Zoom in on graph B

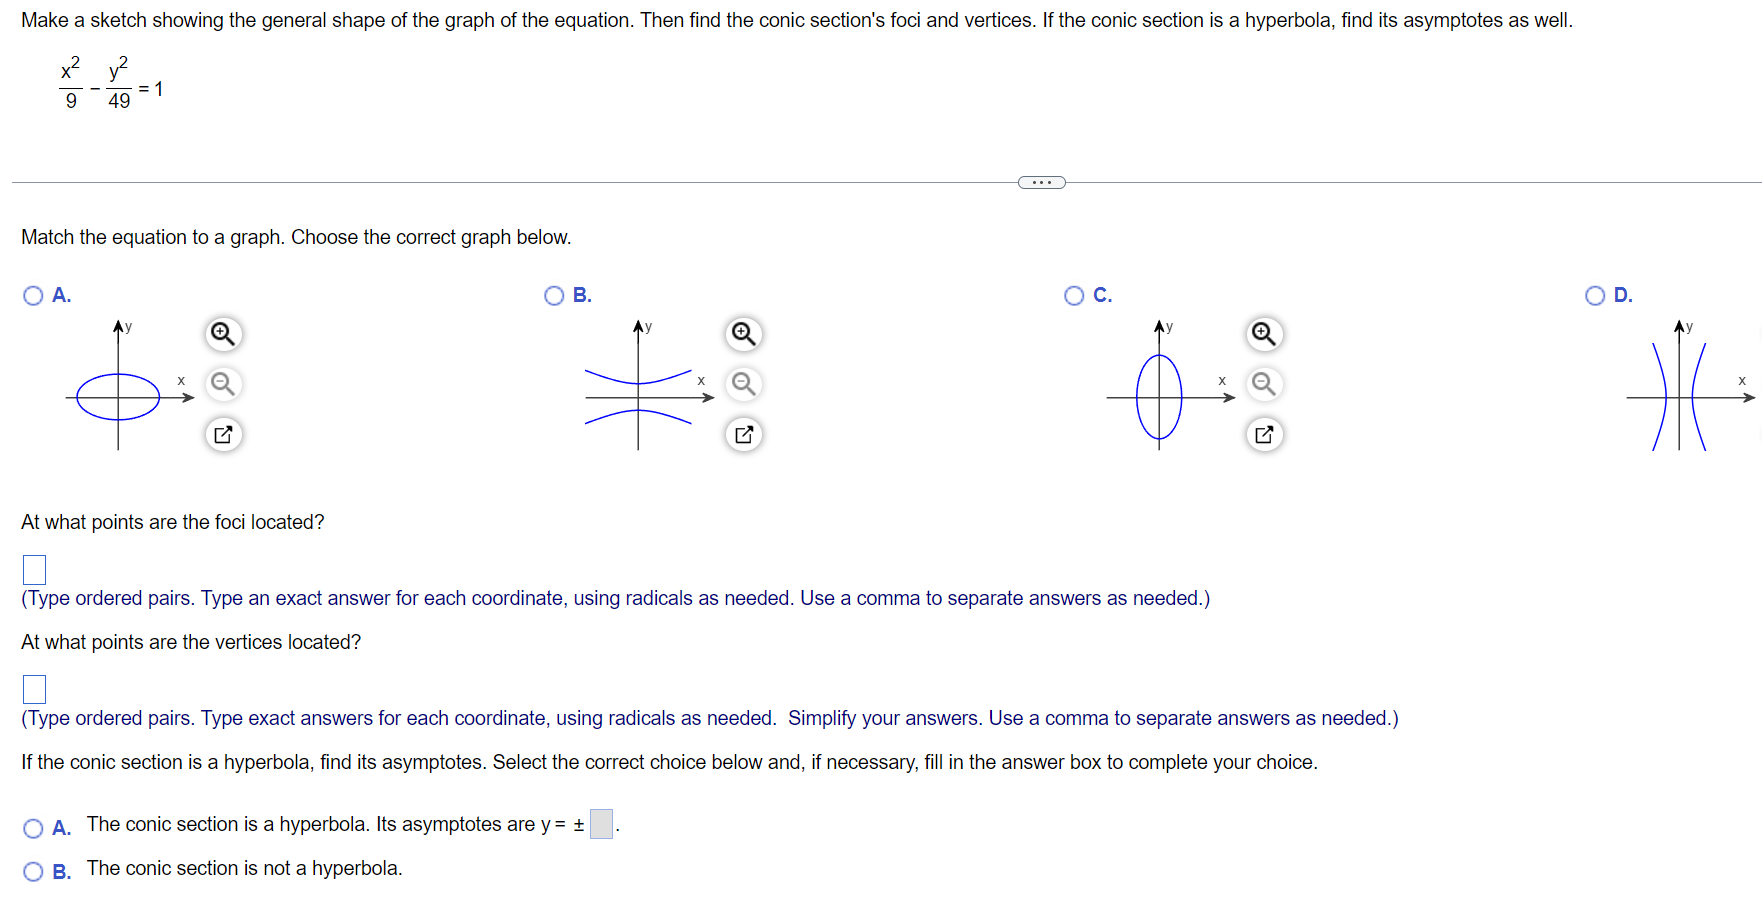742,334
